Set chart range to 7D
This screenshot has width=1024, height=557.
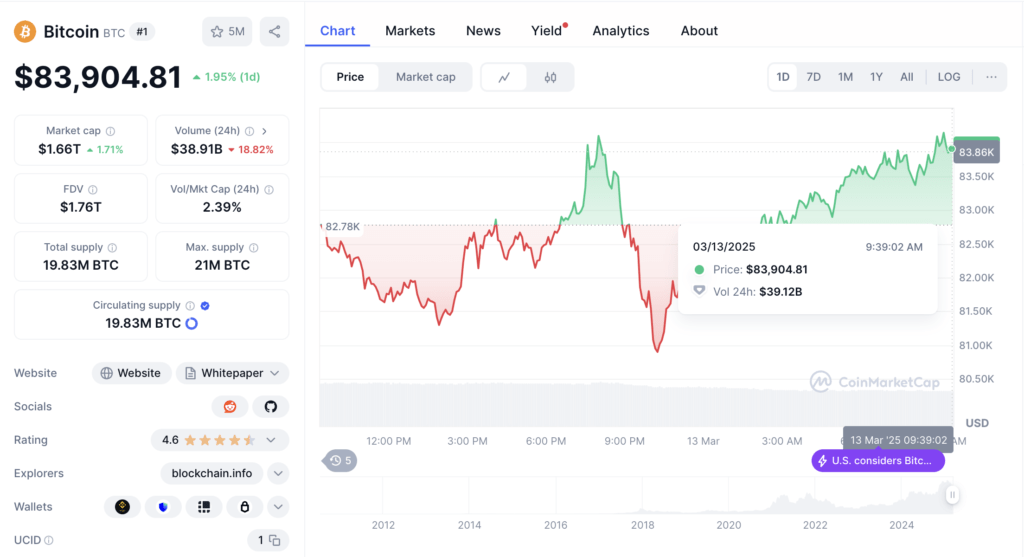click(814, 77)
